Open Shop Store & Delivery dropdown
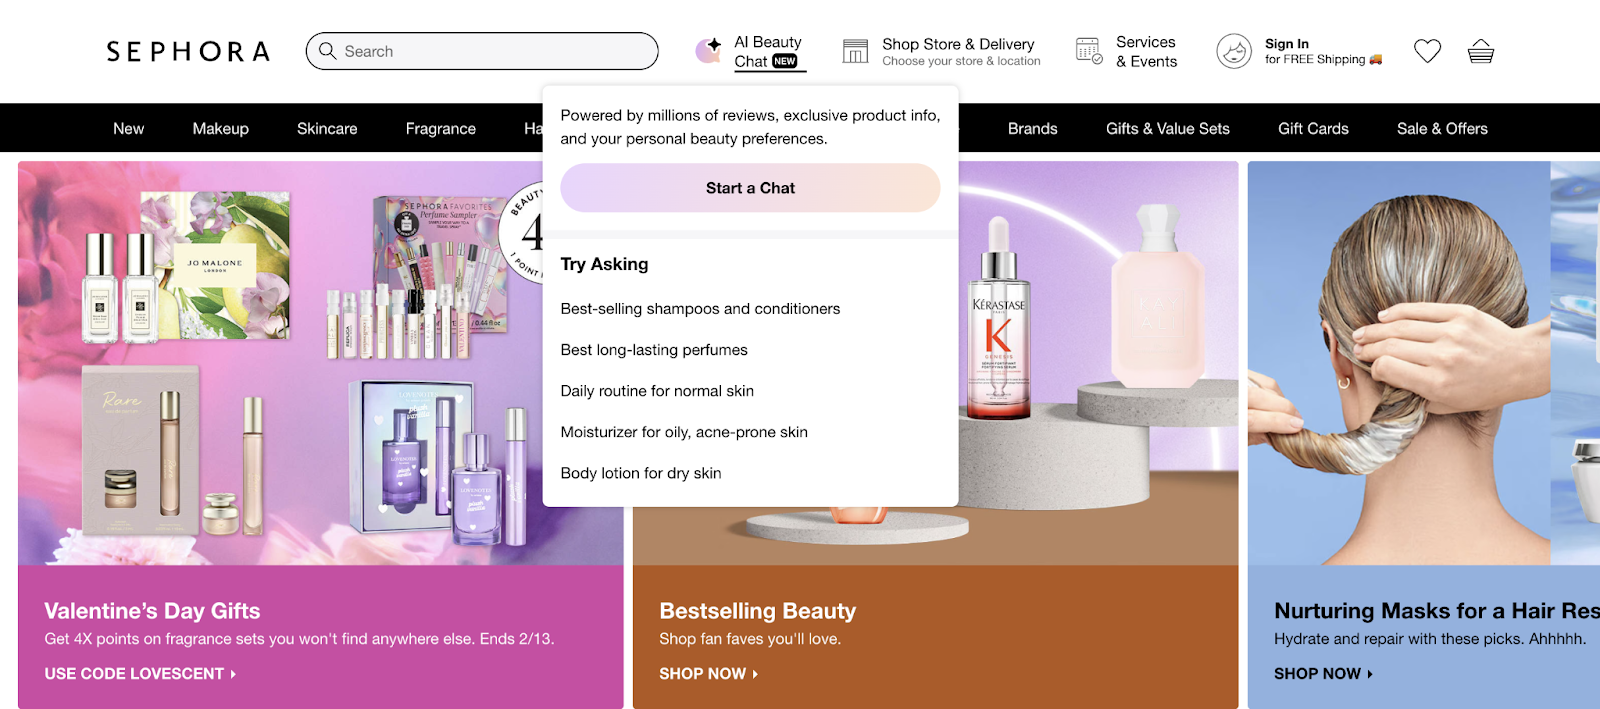Image resolution: width=1600 pixels, height=709 pixels. tap(941, 52)
